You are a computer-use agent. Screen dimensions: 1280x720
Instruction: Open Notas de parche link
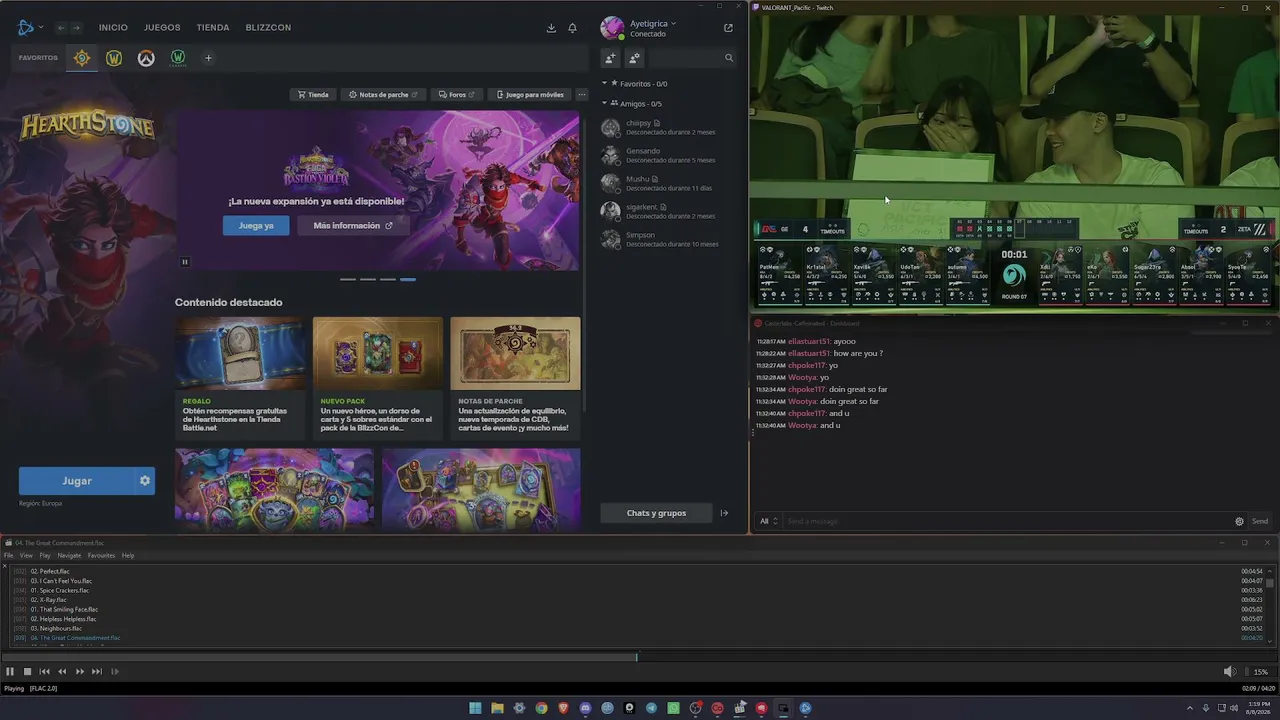pyautogui.click(x=383, y=95)
